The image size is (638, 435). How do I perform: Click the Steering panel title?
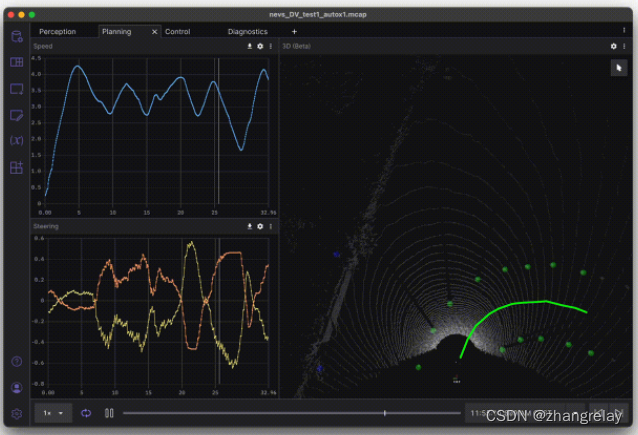pyautogui.click(x=46, y=226)
